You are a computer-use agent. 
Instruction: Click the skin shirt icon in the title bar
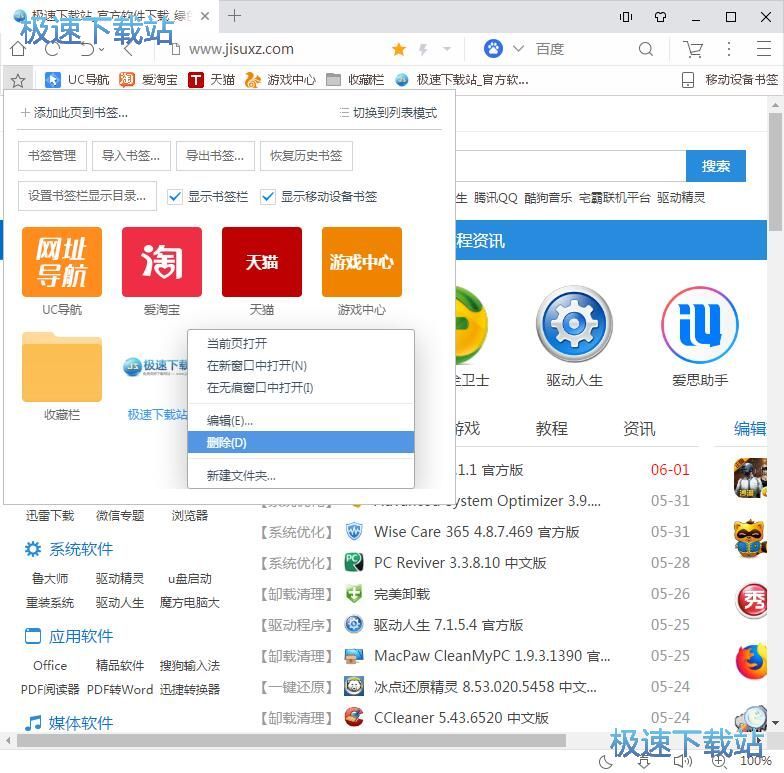point(660,17)
